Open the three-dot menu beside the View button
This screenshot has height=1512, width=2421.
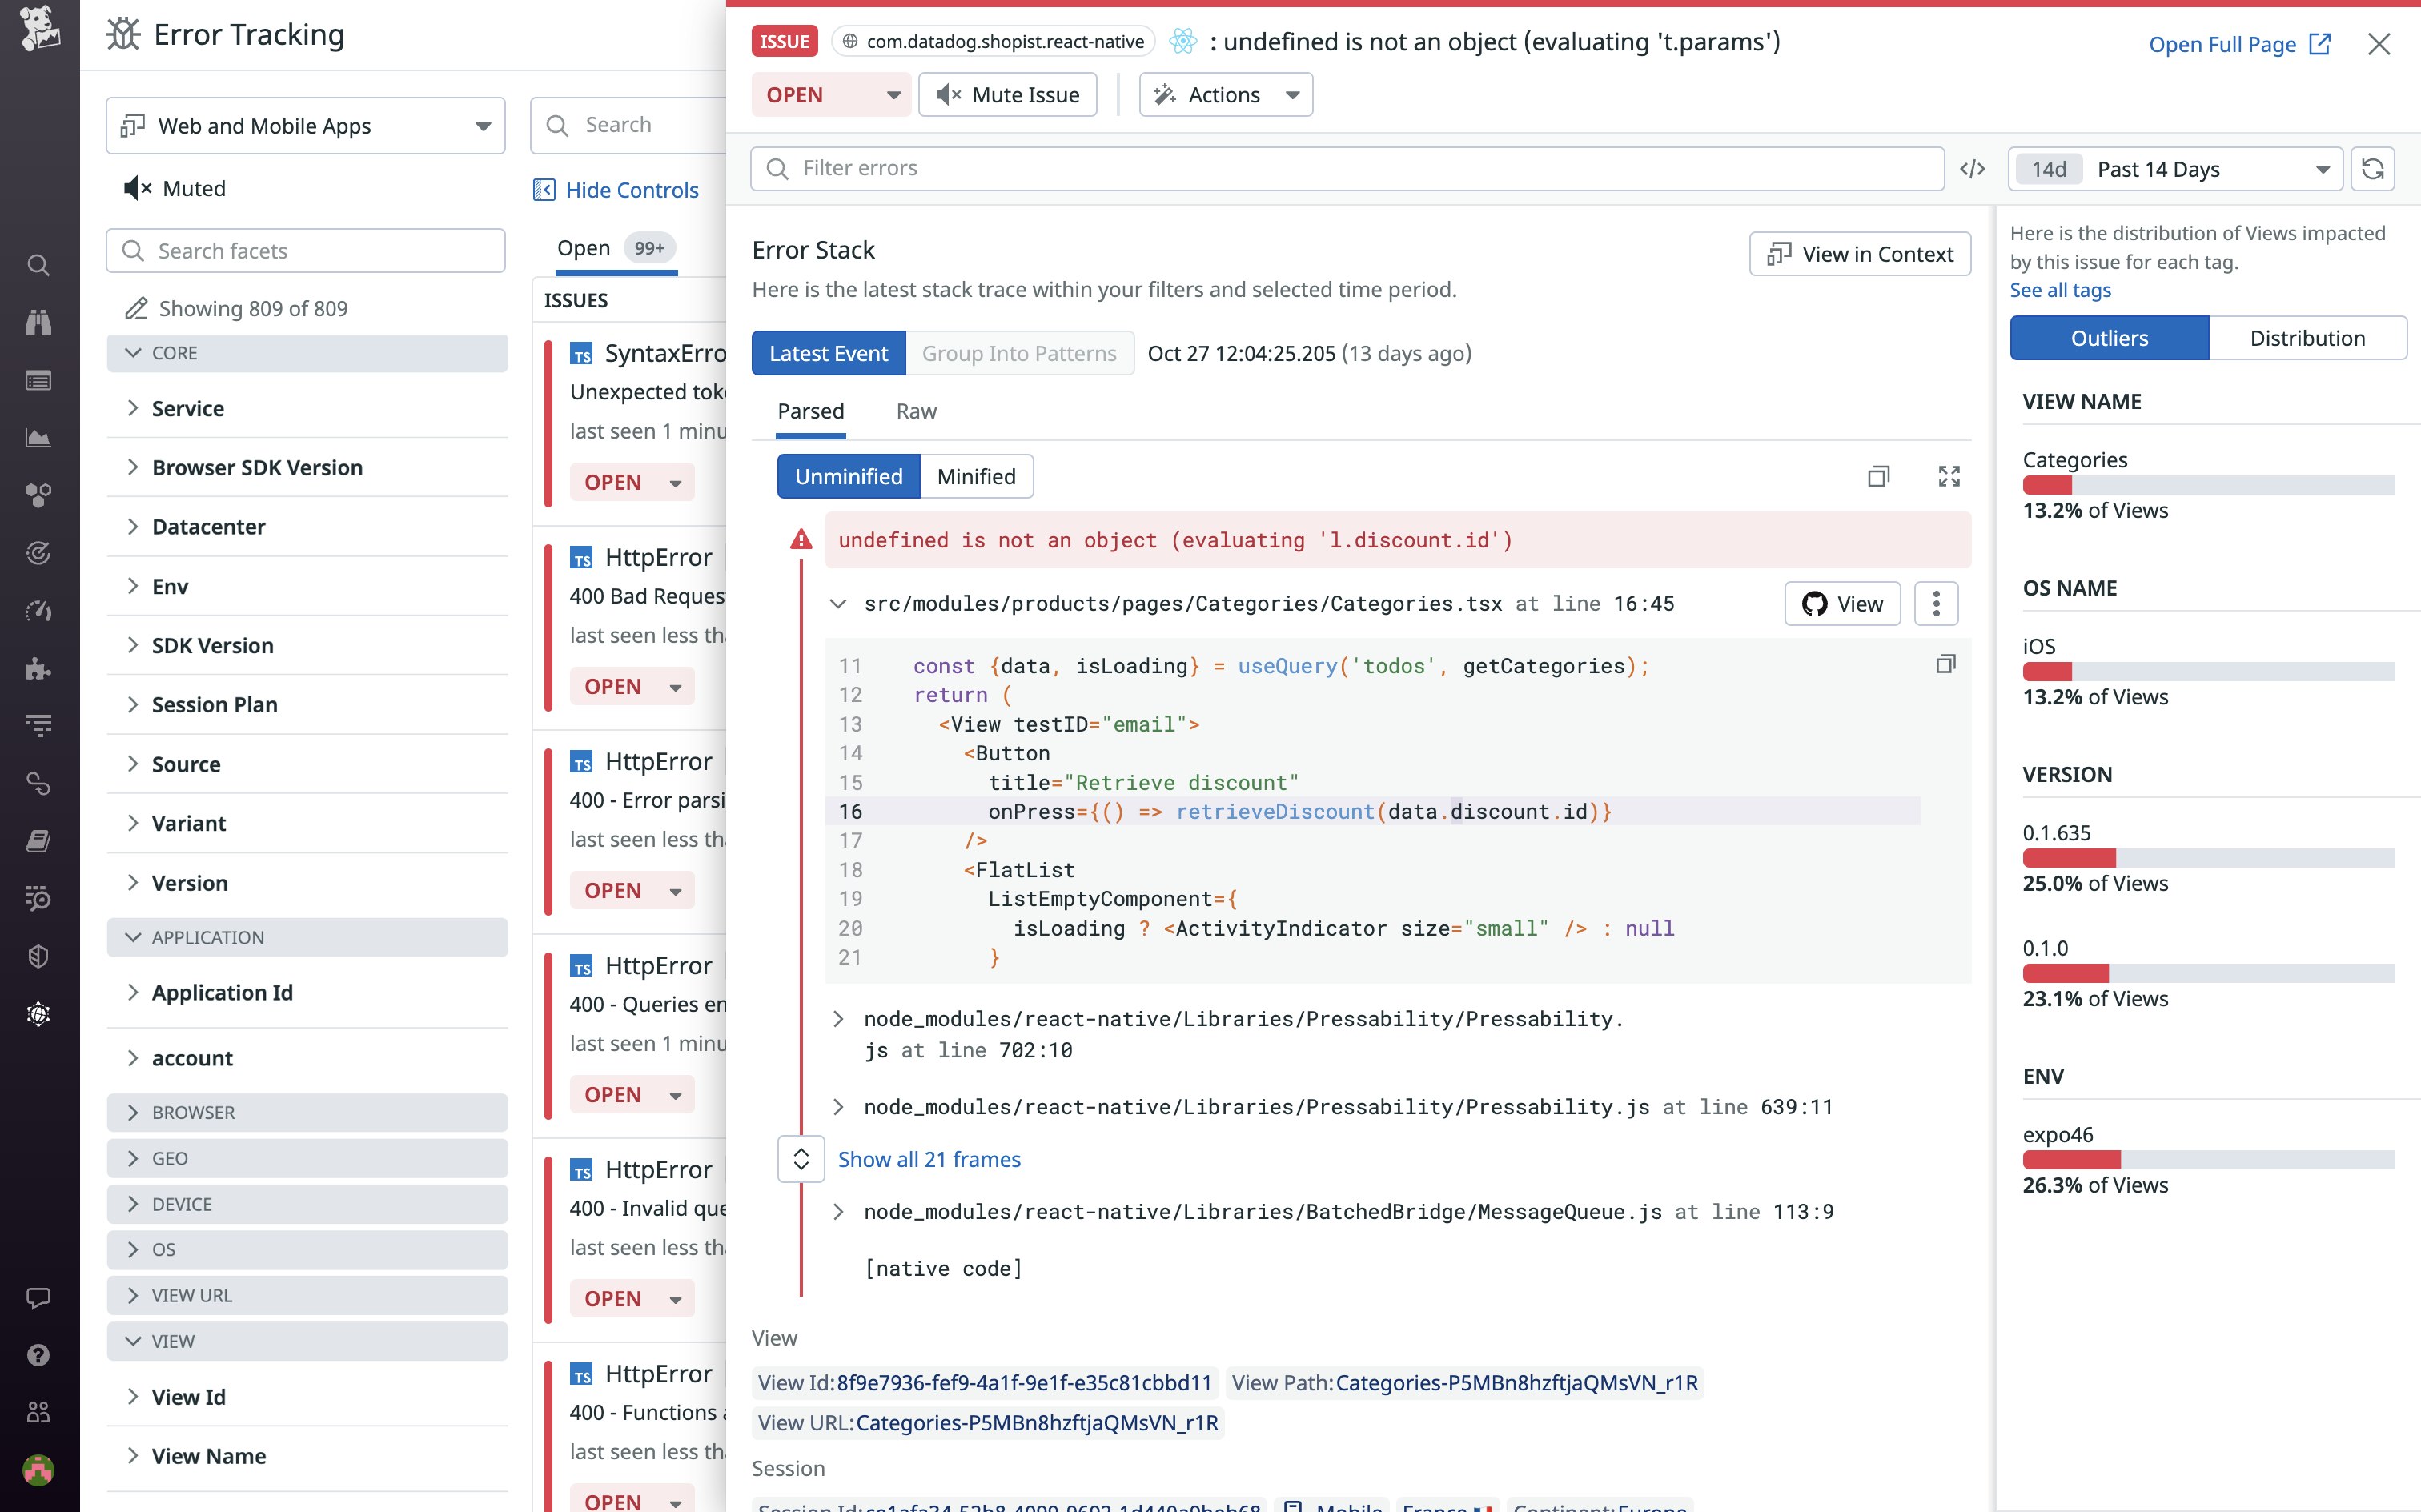1935,603
